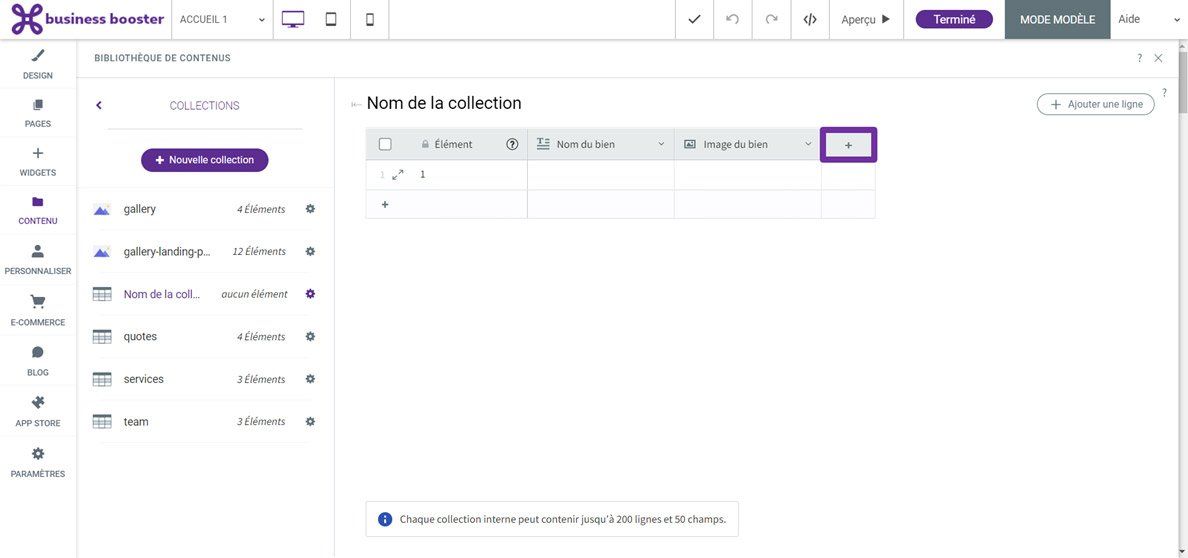
Task: Go back with the Collections left chevron
Action: pos(98,105)
